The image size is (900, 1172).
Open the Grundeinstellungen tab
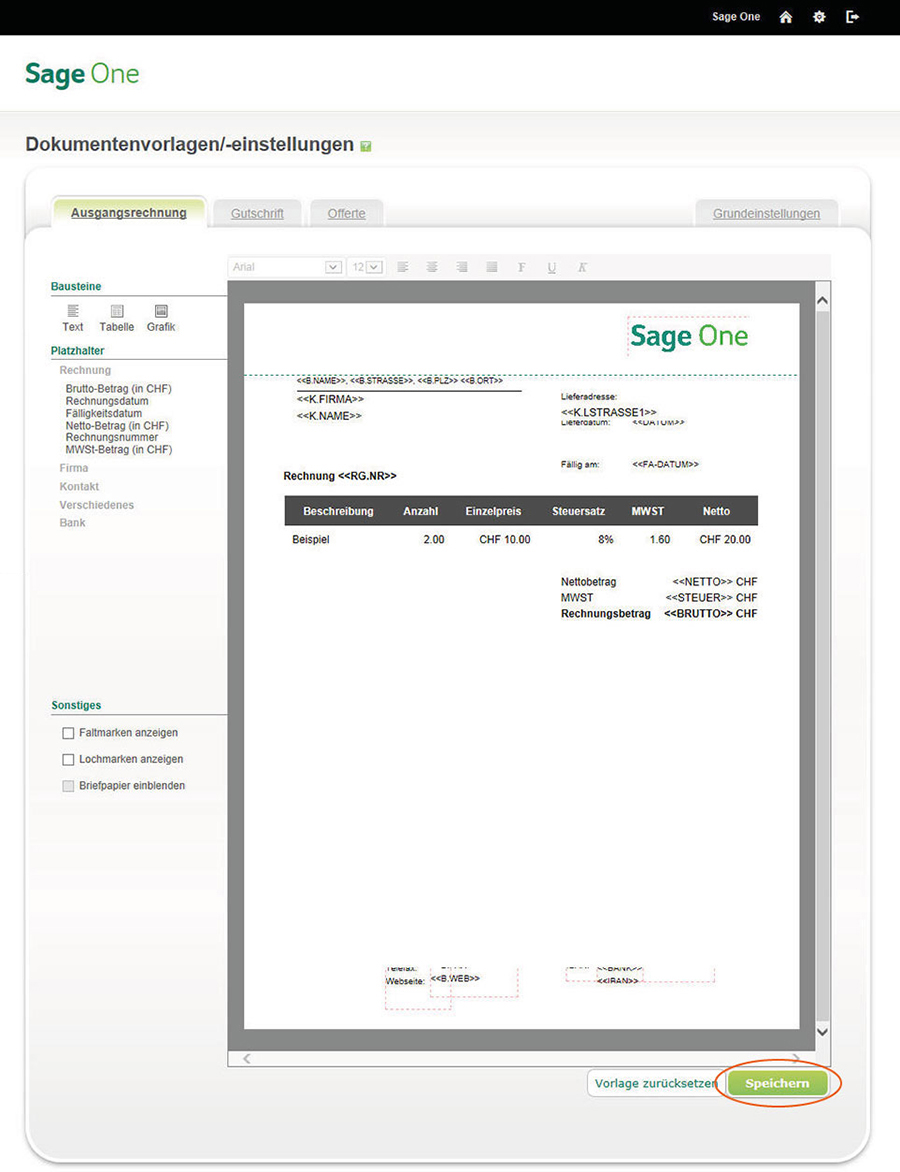[766, 214]
